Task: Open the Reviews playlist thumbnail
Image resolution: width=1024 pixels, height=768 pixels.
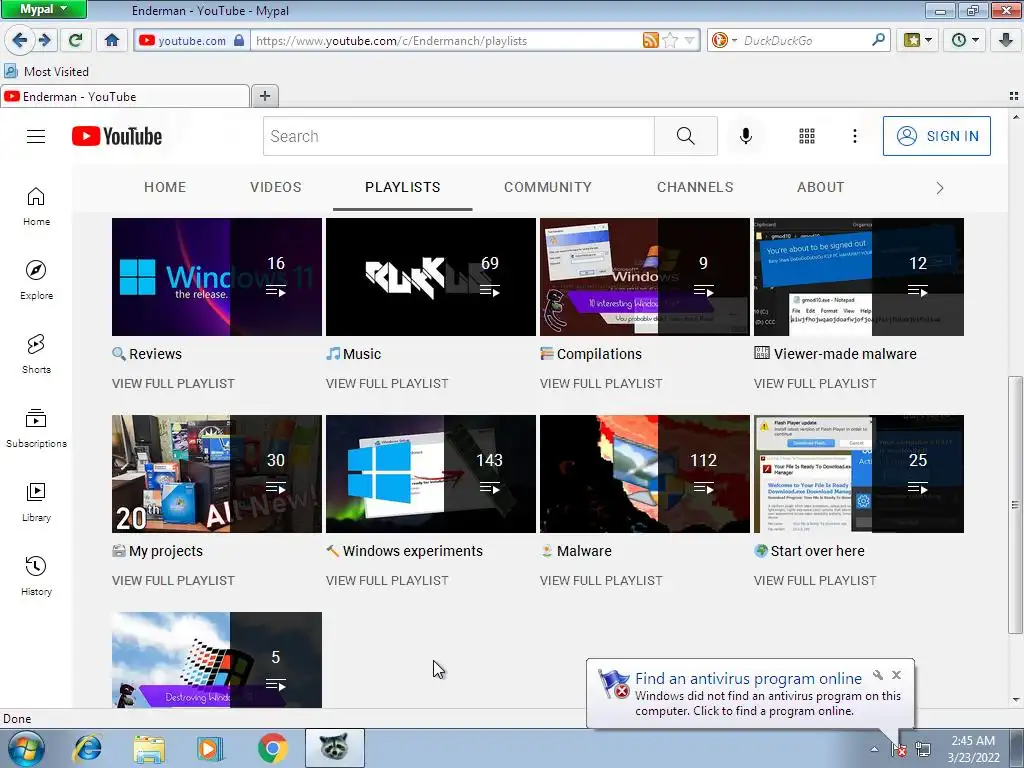Action: click(x=217, y=277)
